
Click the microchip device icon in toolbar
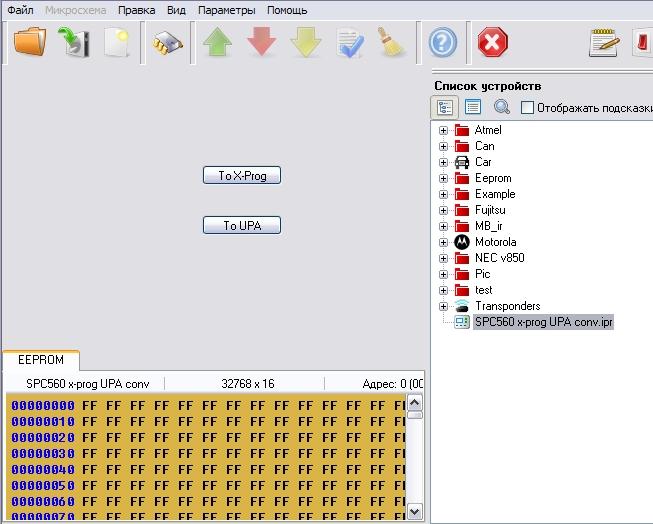coord(167,43)
